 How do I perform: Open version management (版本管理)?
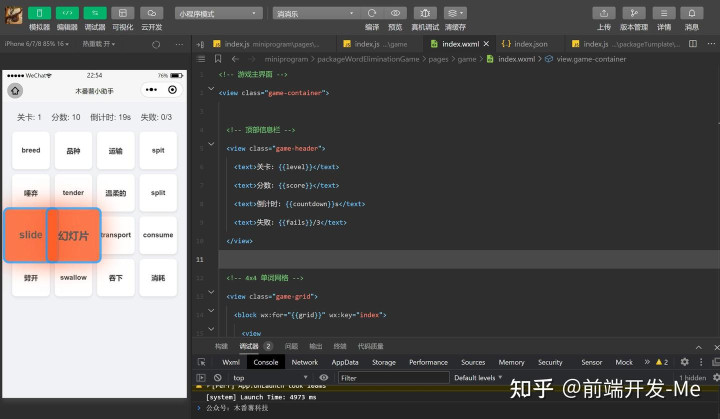click(634, 13)
